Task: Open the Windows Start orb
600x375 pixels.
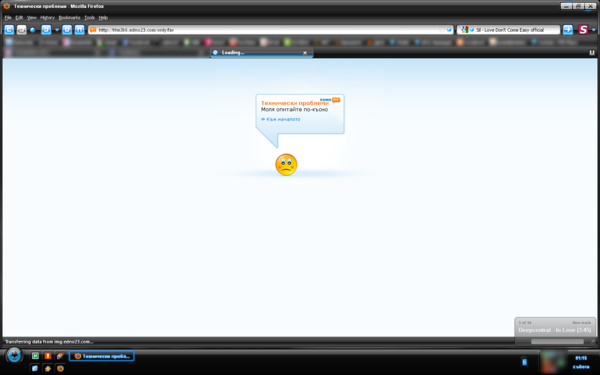Action: point(14,355)
